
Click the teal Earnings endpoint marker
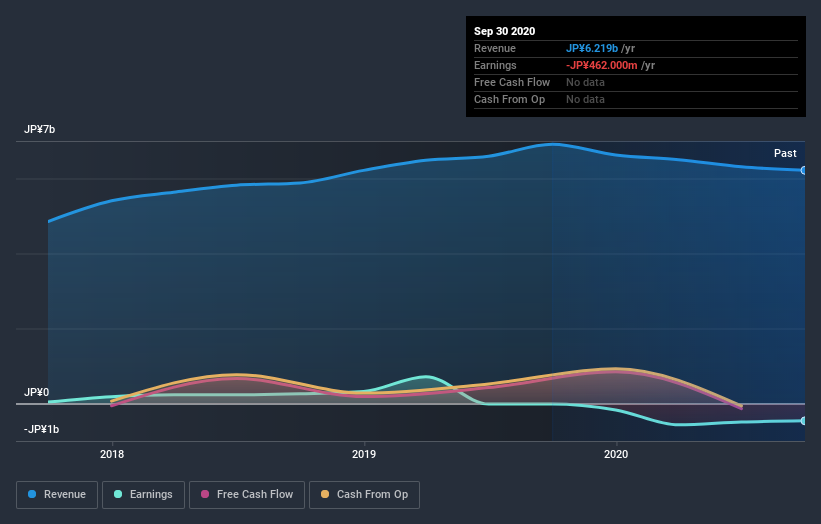[803, 420]
